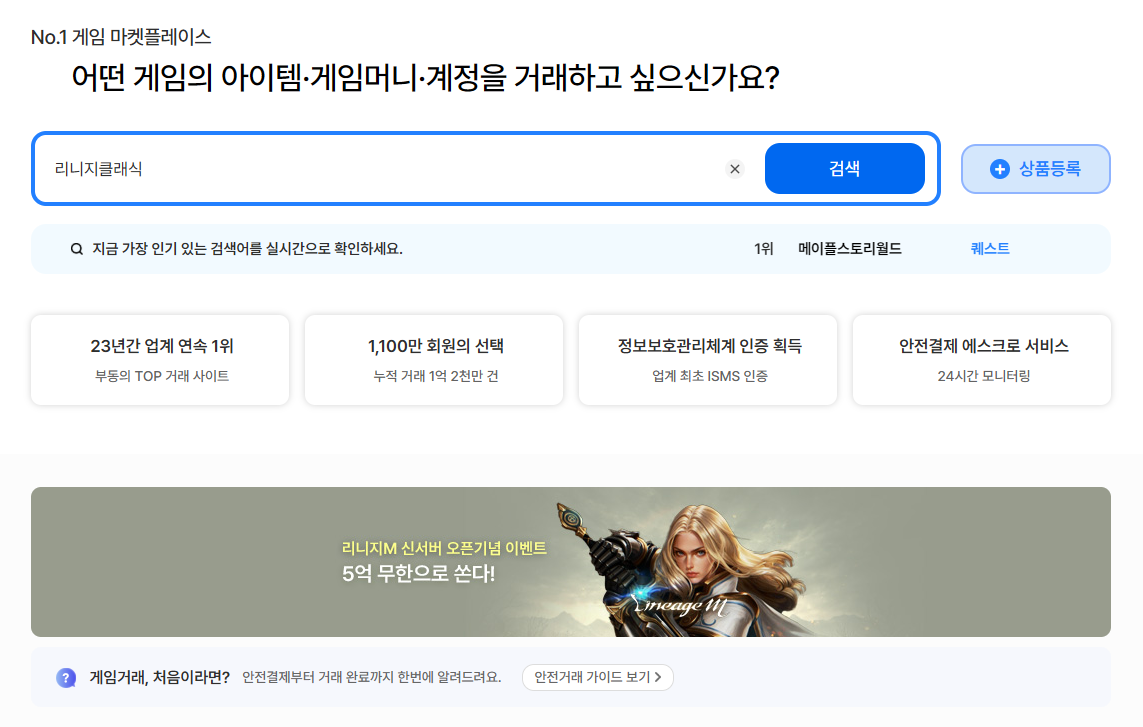Screen dimensions: 1143x727
Task: Click the 부동의 TOP 거래 사이트 text
Action: pyautogui.click(x=162, y=376)
